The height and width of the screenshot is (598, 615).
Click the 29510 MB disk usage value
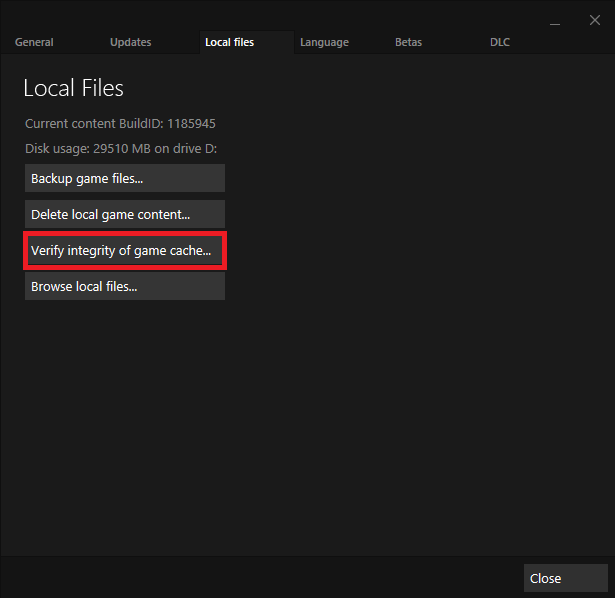click(122, 149)
